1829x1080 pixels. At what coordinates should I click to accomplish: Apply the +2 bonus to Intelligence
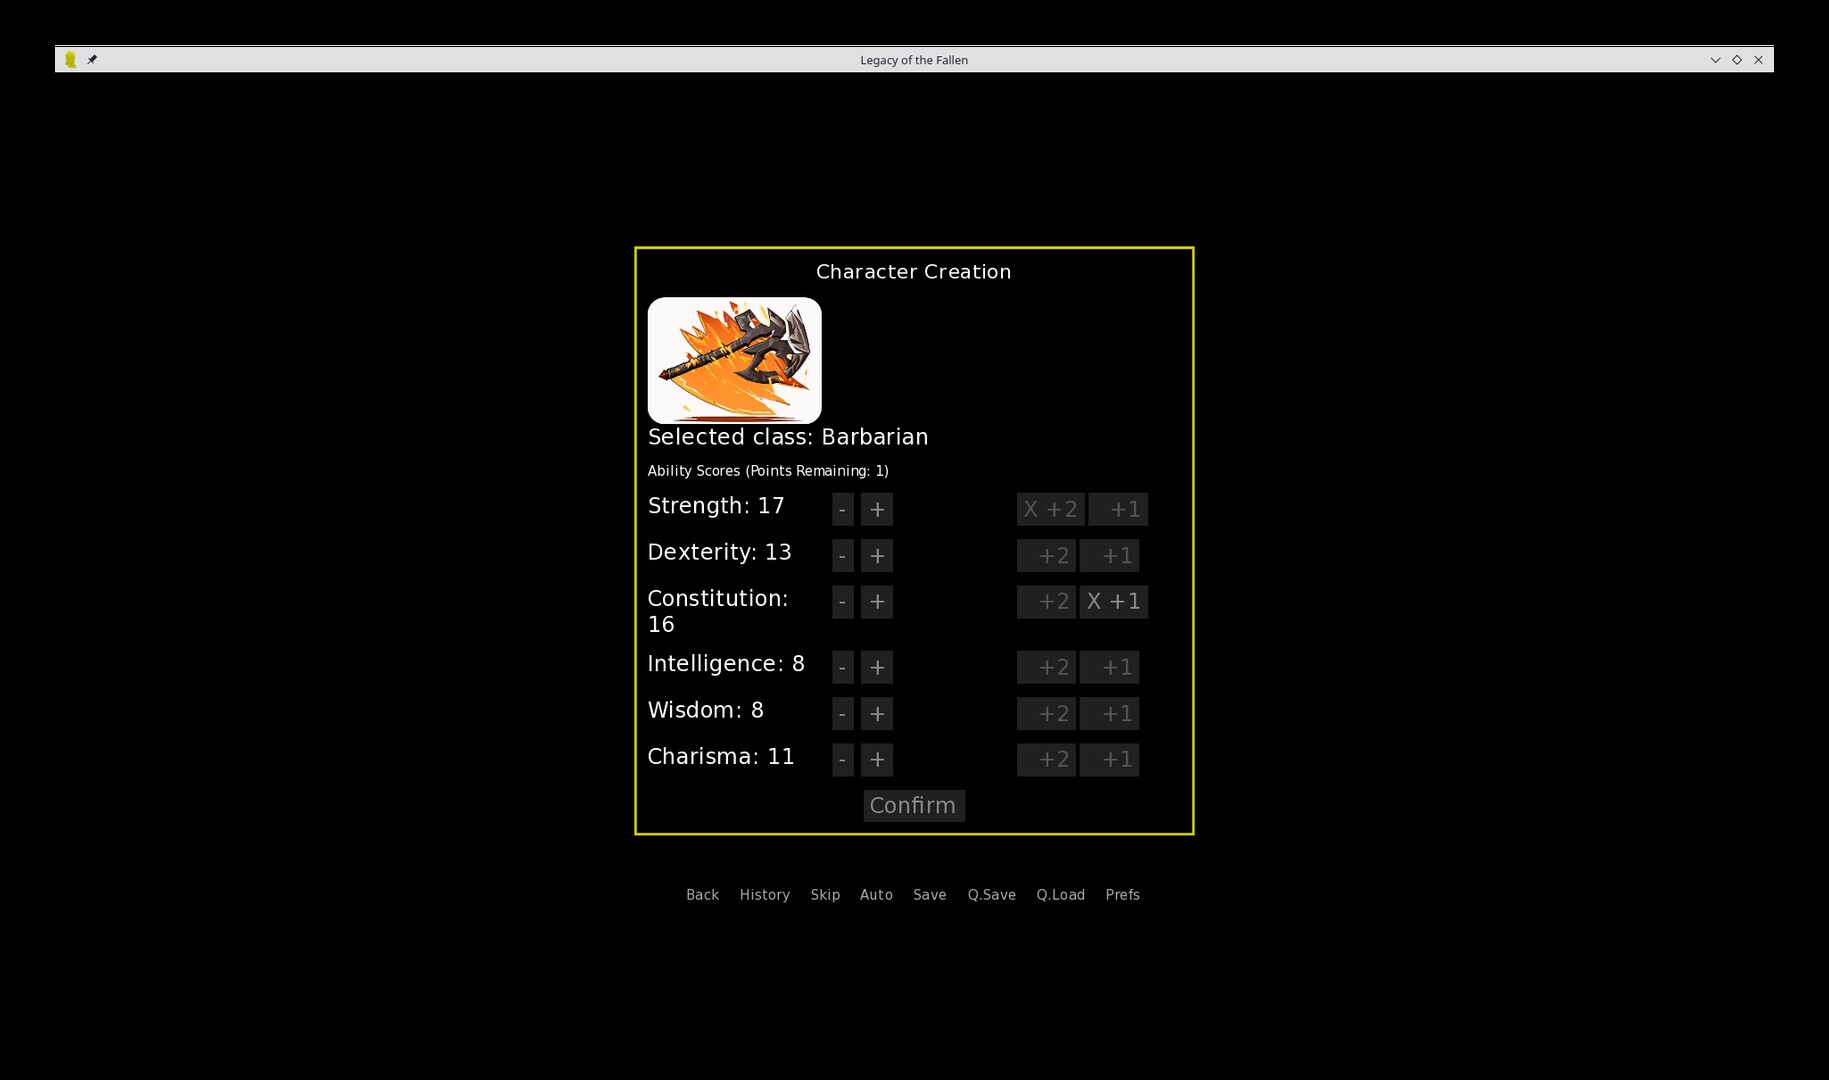pos(1046,667)
